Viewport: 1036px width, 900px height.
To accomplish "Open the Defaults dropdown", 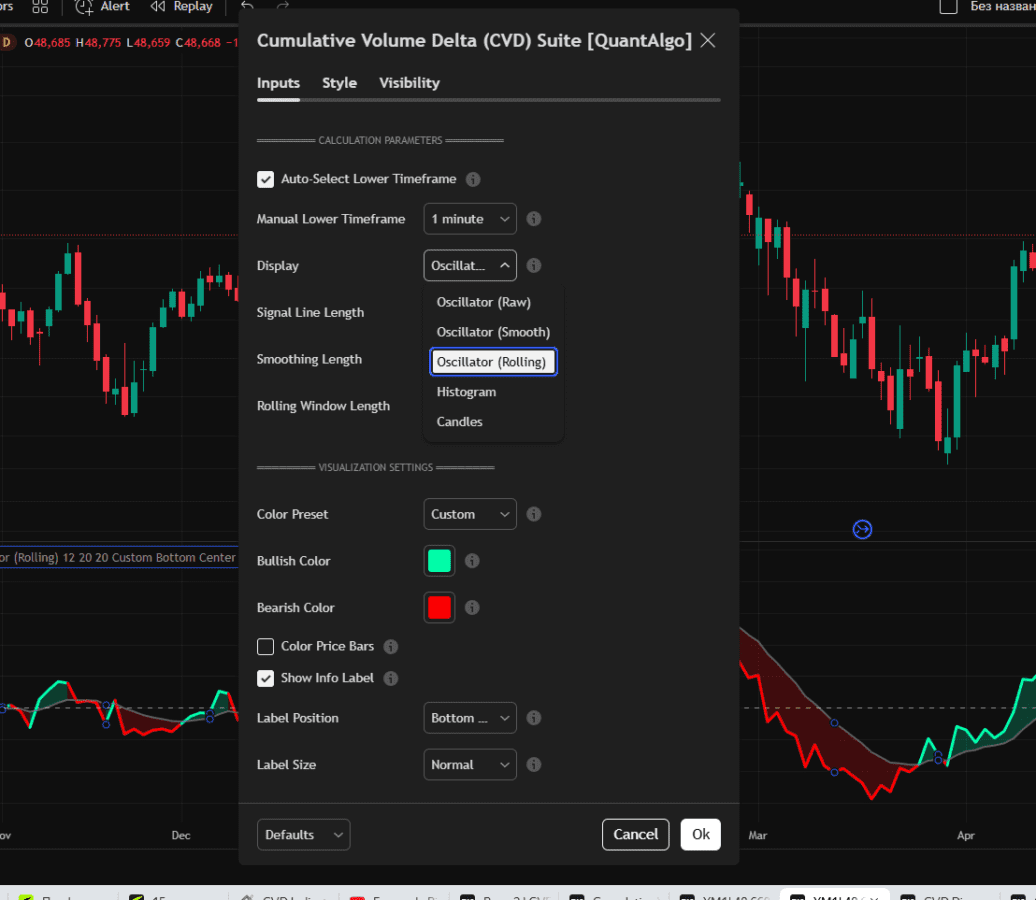I will pyautogui.click(x=303, y=835).
